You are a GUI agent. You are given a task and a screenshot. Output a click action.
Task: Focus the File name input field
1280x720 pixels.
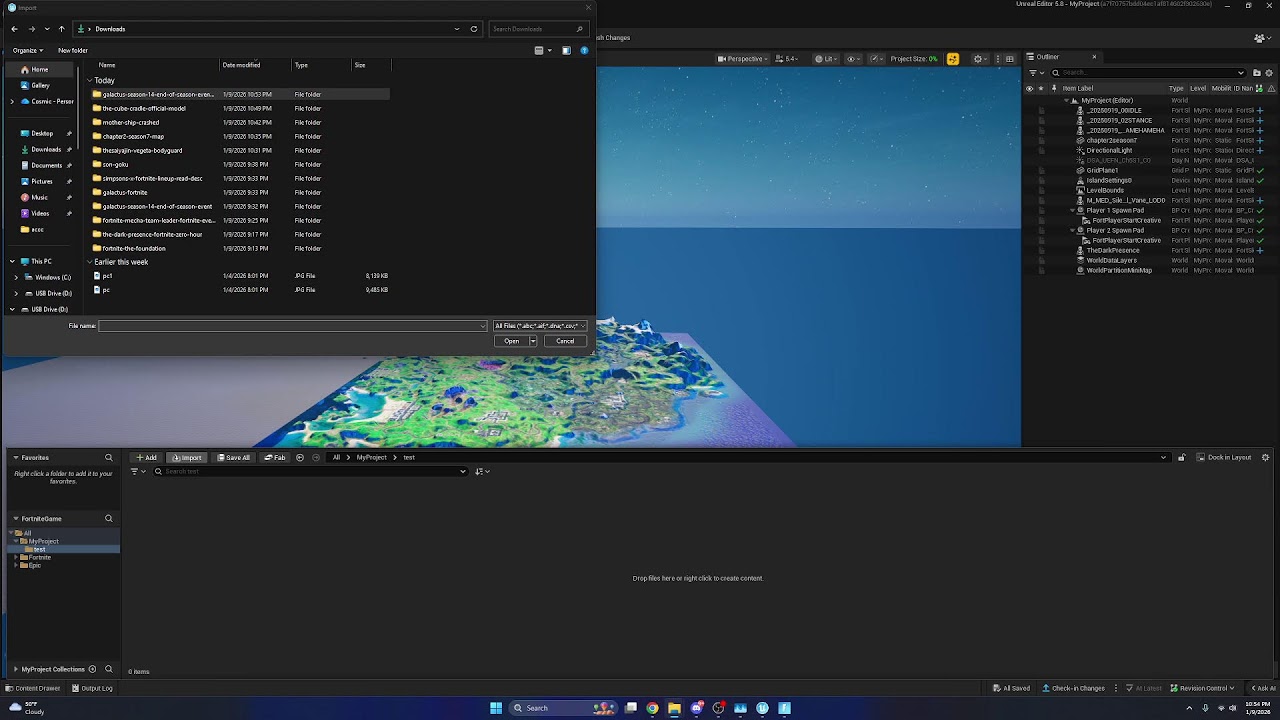tap(292, 326)
